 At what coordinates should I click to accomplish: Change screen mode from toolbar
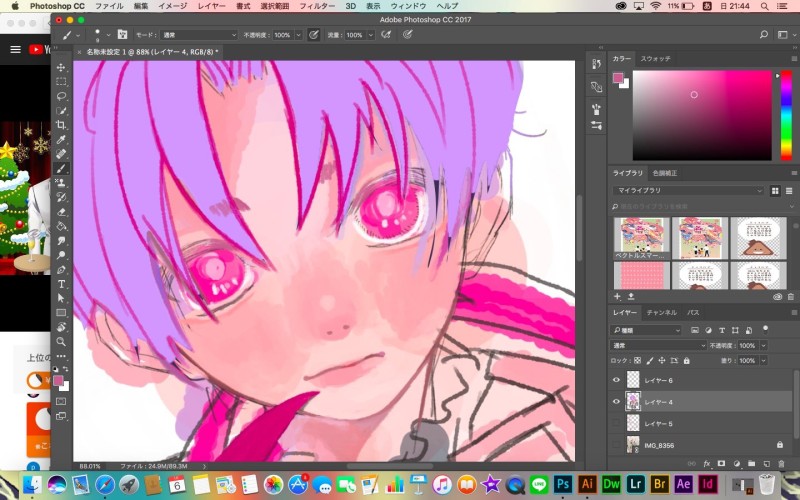[x=61, y=416]
